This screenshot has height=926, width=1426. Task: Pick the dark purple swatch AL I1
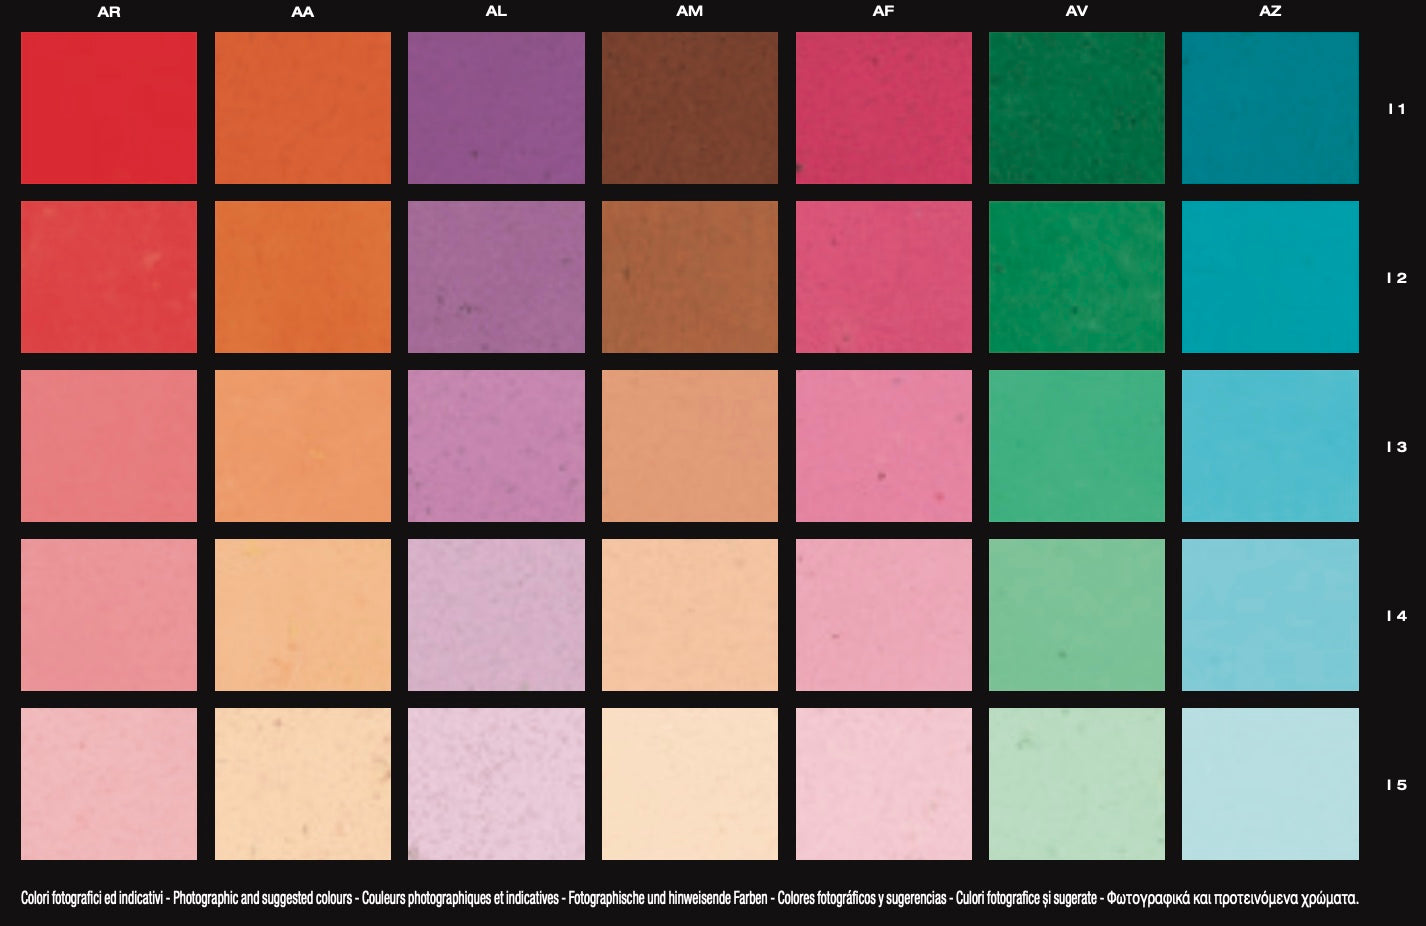pos(496,108)
